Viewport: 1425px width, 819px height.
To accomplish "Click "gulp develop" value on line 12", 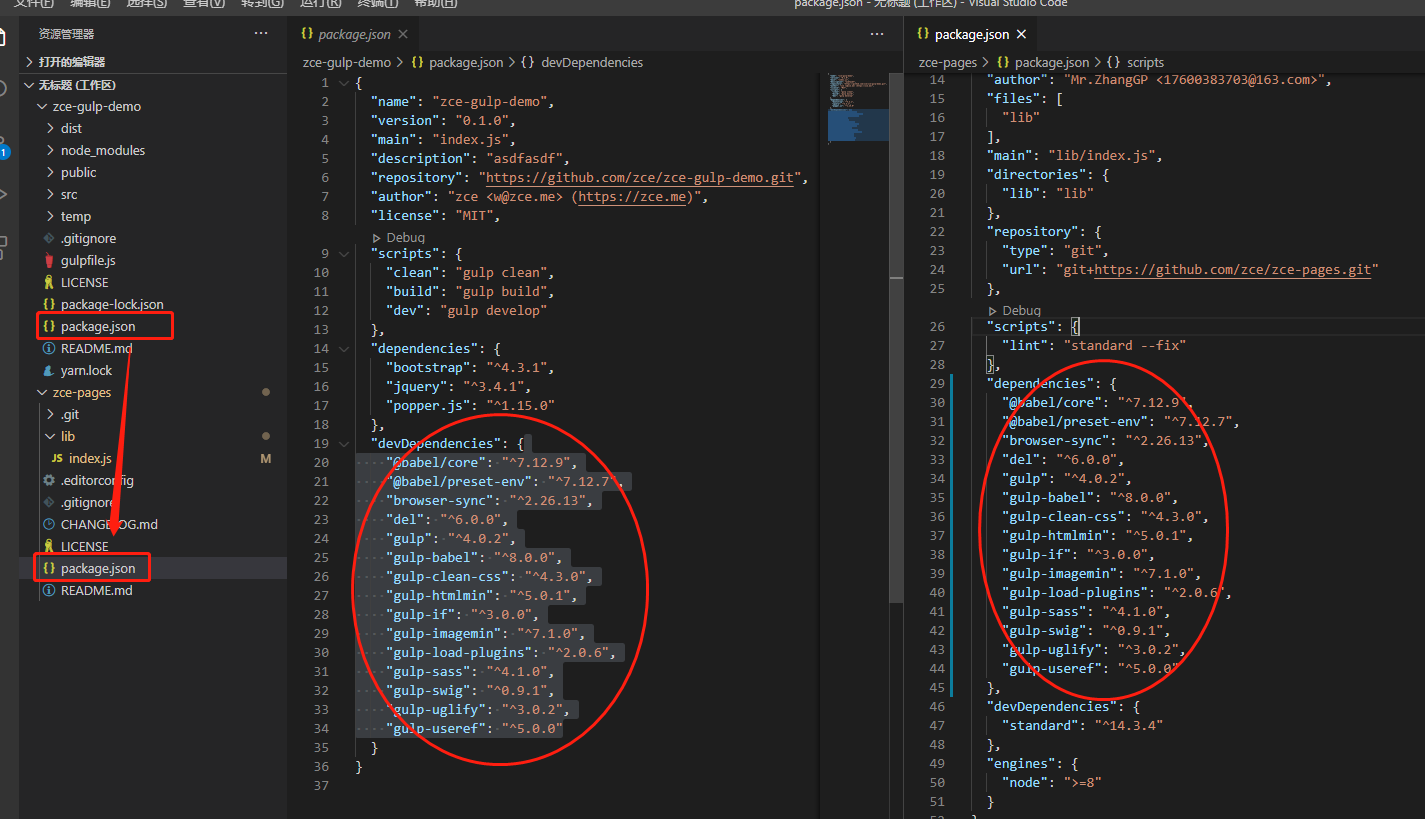I will tap(494, 310).
